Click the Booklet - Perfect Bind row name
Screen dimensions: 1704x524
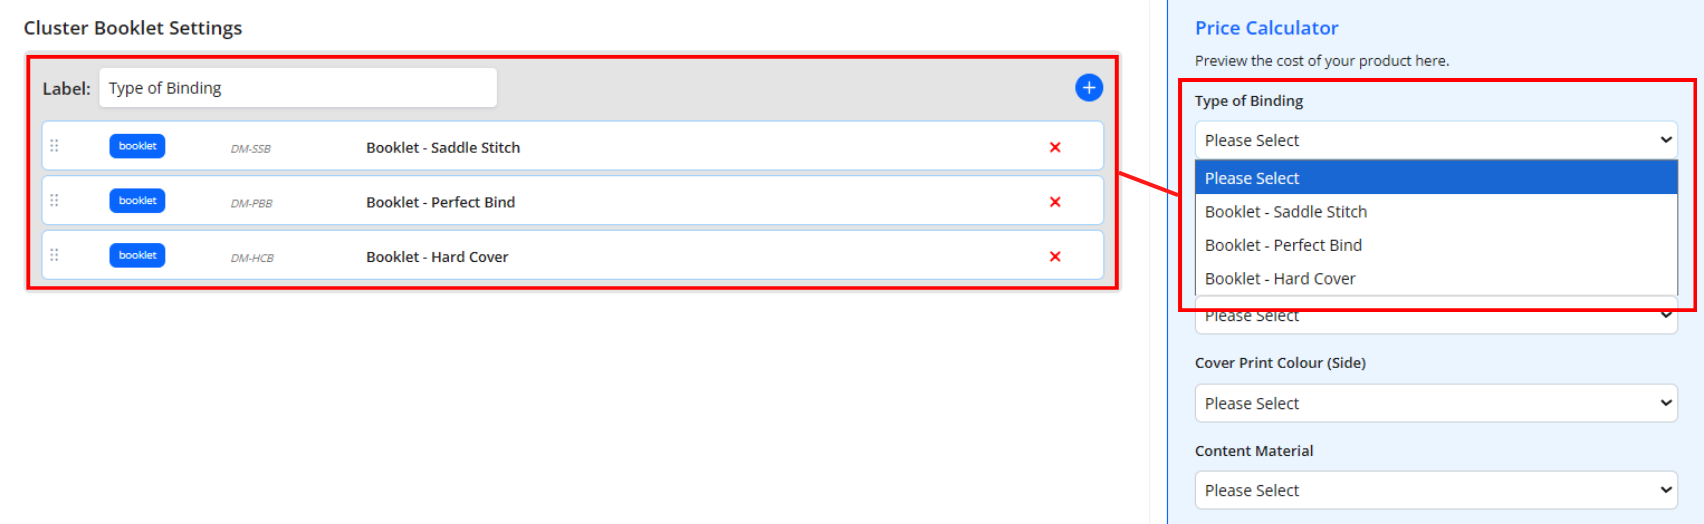tap(440, 202)
